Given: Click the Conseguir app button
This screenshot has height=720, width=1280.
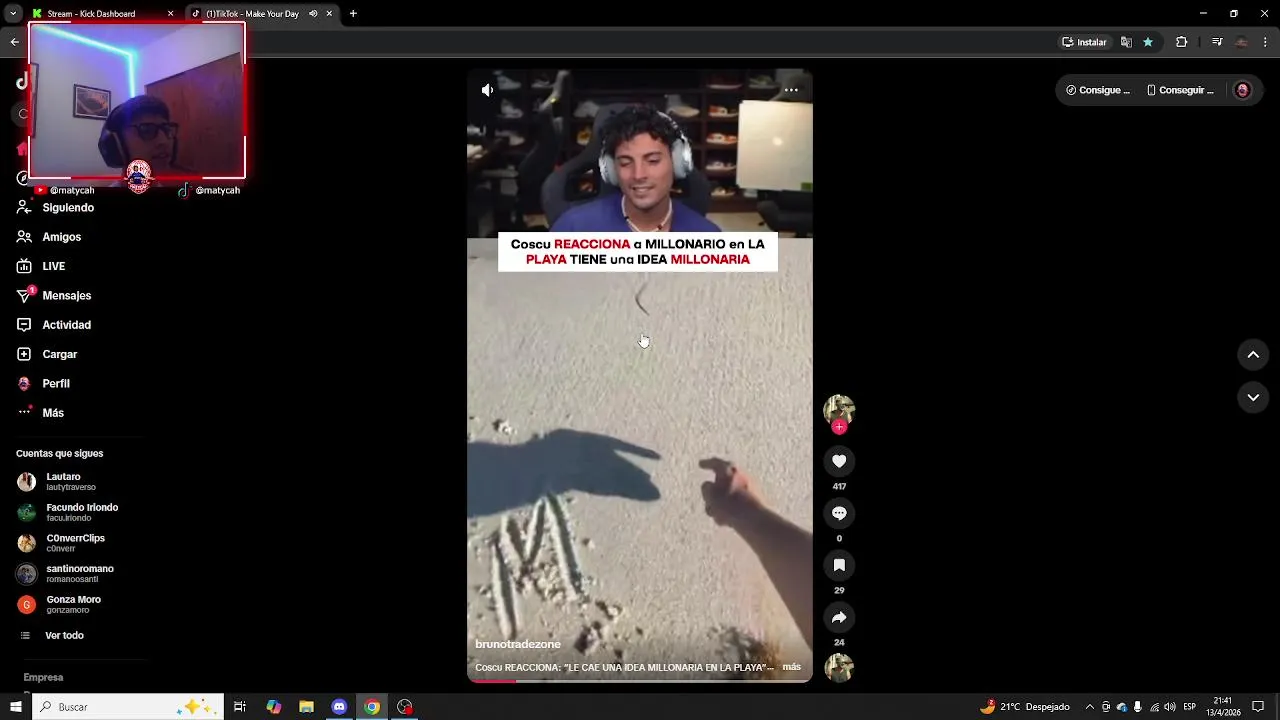Looking at the screenshot, I should (1180, 90).
